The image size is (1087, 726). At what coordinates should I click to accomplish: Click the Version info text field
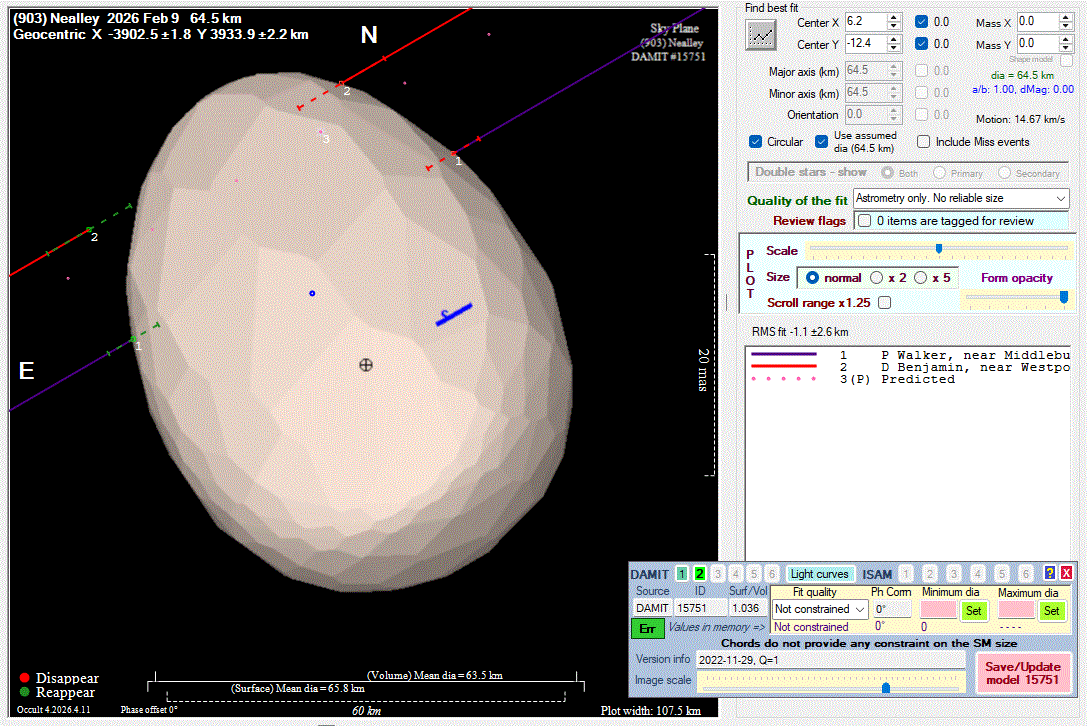click(x=830, y=660)
